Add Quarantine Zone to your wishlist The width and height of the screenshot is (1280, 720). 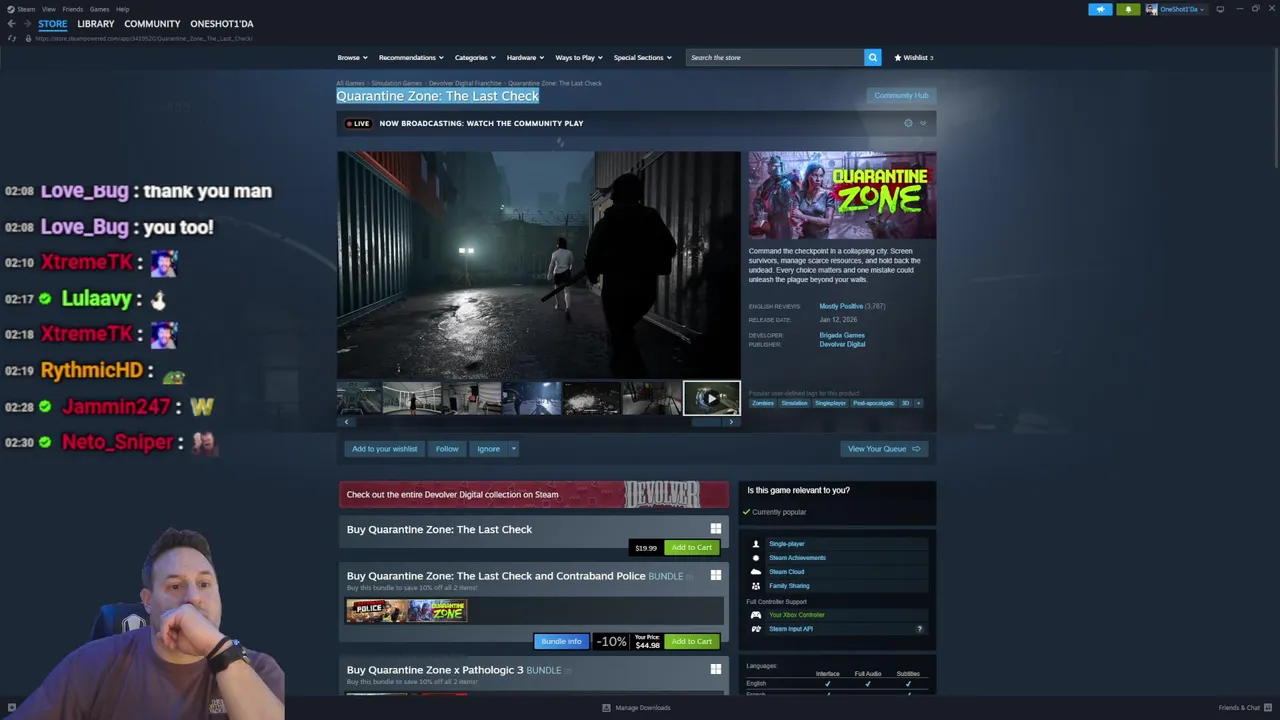[385, 449]
